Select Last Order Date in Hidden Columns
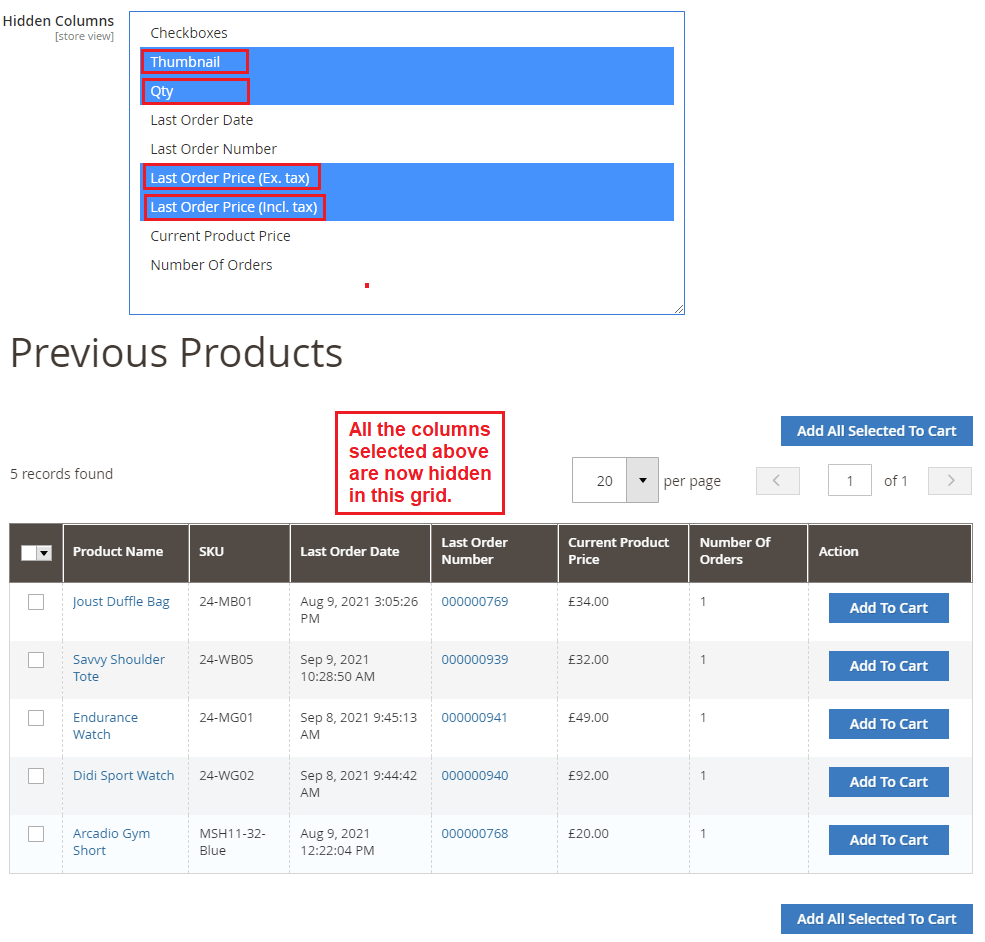 202,119
